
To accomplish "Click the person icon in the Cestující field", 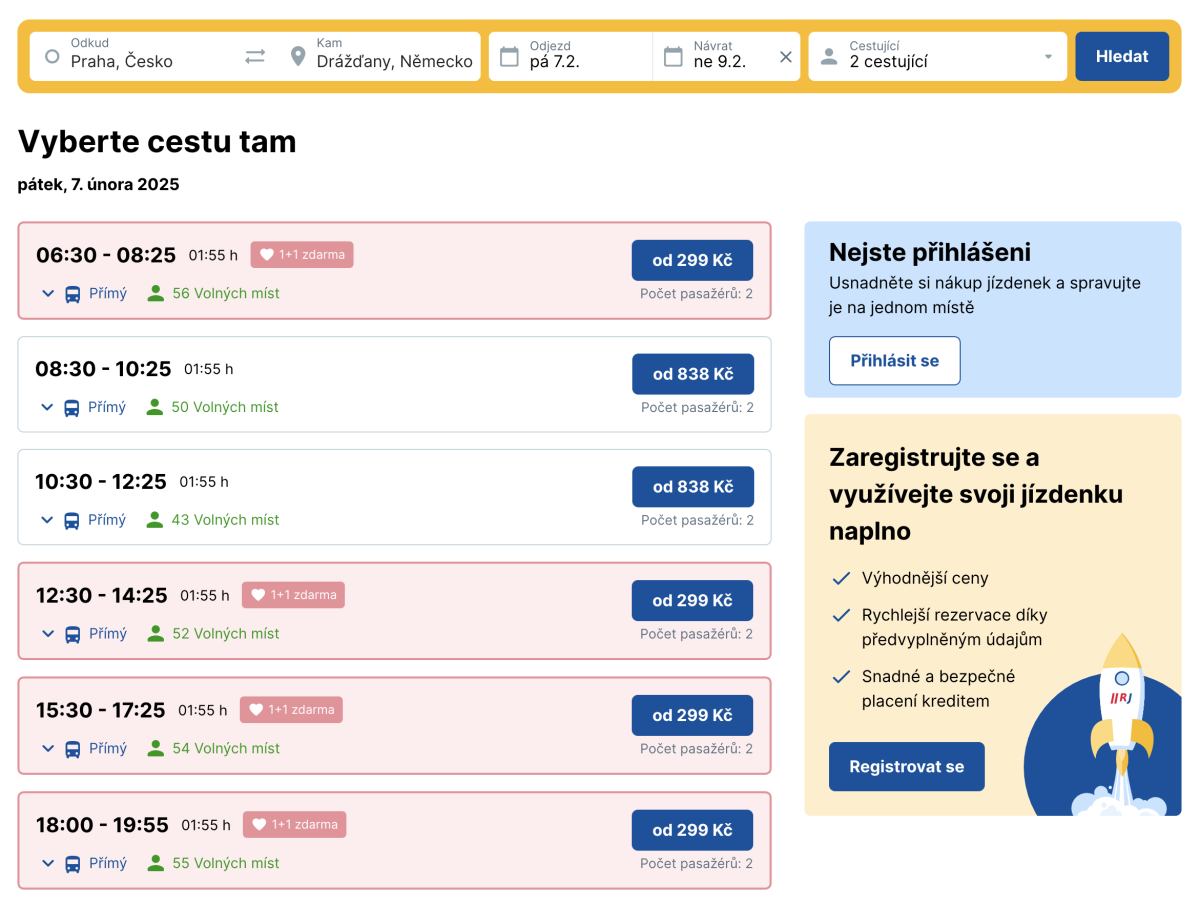I will tap(828, 57).
